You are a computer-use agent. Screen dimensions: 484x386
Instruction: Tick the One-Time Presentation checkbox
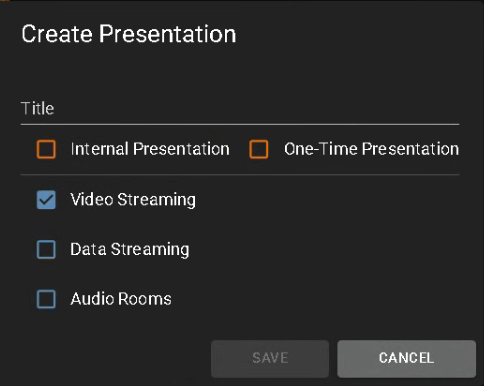(x=259, y=149)
